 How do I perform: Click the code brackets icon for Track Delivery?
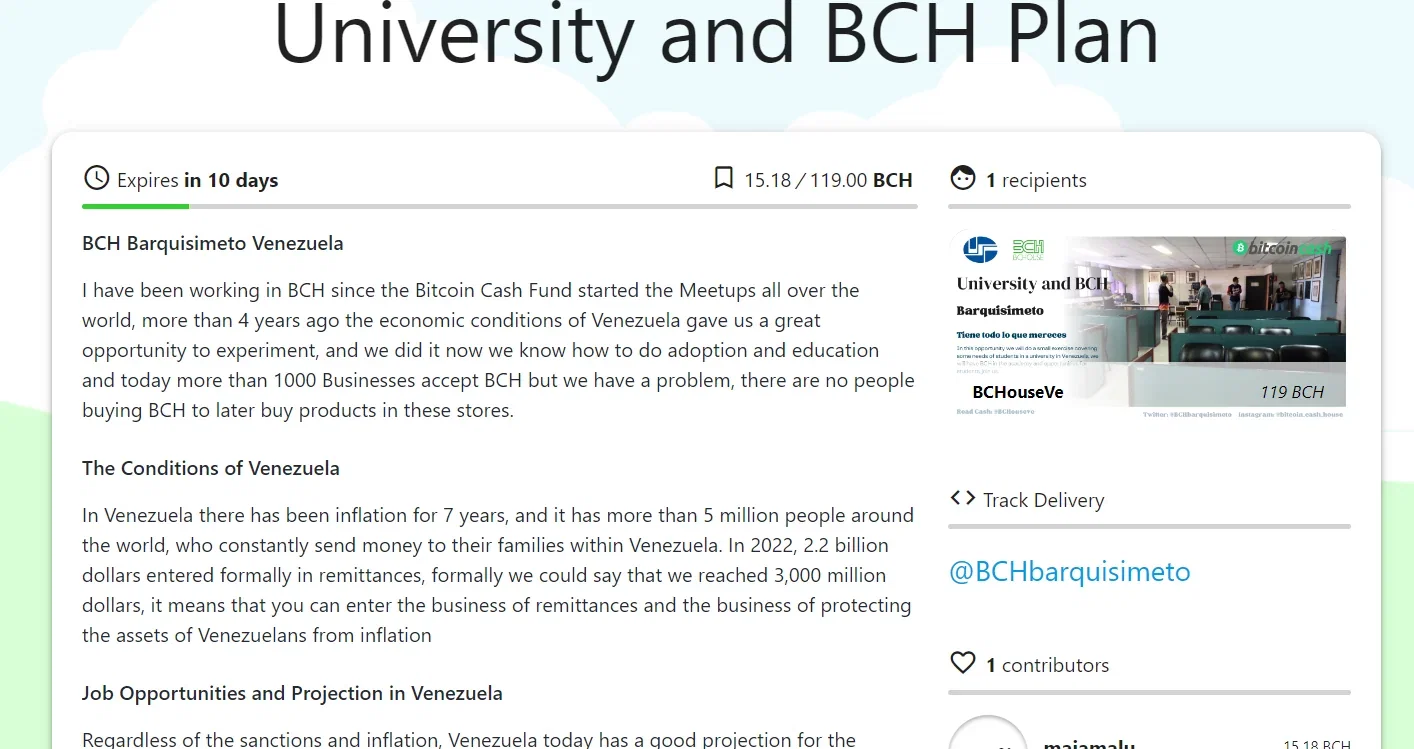click(x=963, y=498)
